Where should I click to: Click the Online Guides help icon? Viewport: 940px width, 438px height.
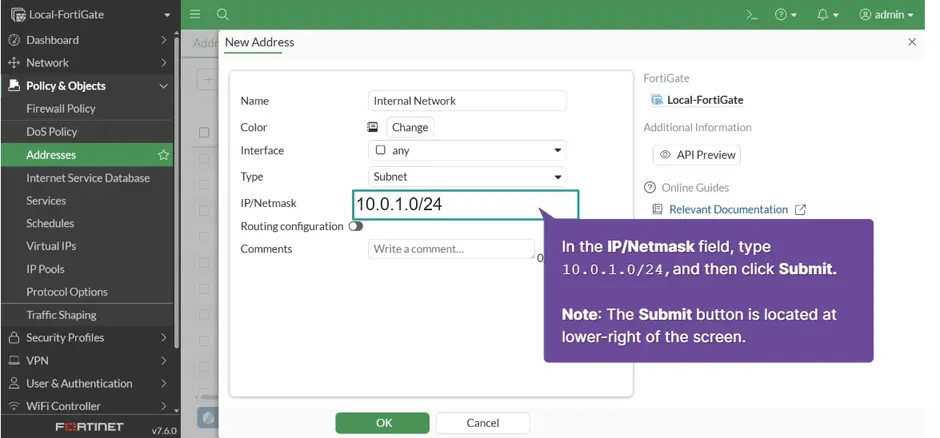click(x=650, y=188)
